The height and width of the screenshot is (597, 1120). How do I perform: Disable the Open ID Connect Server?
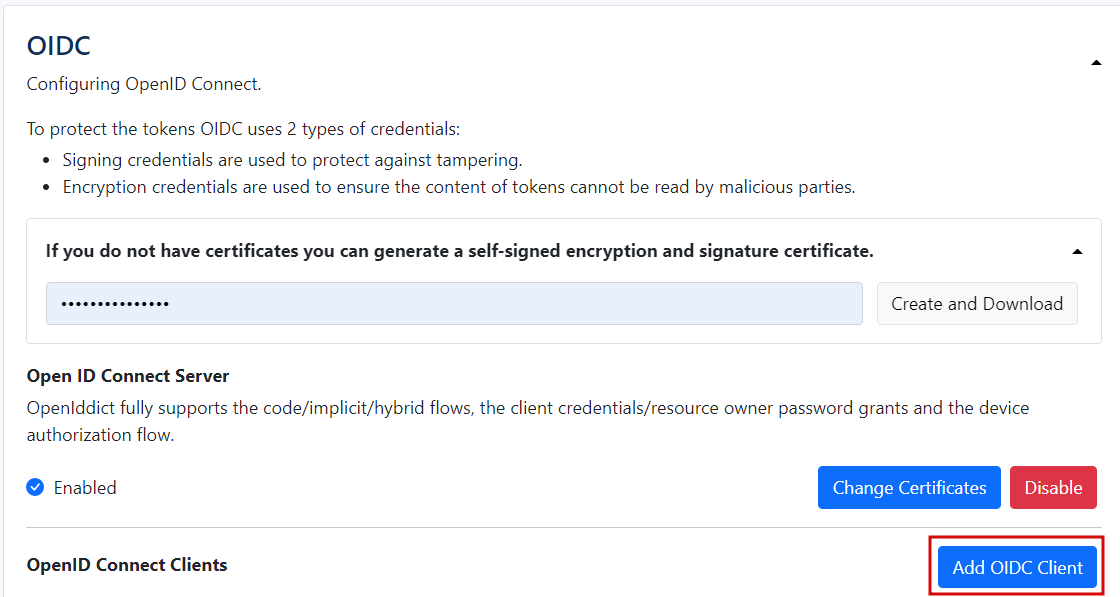[x=1053, y=488]
